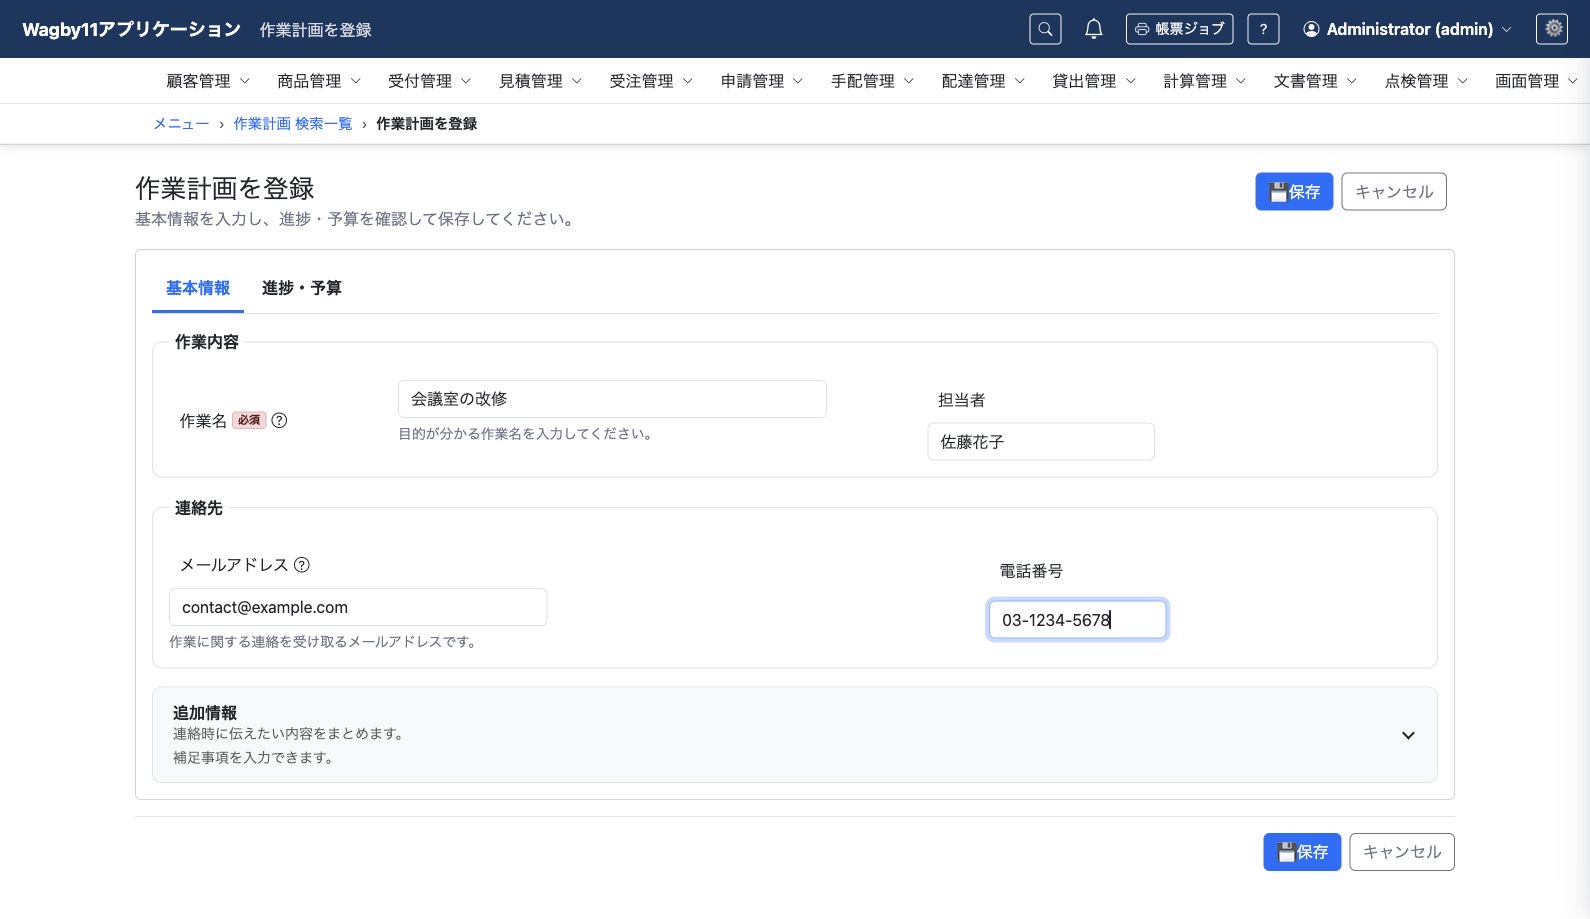Screen dimensions: 1590x919
Task: Open the 貸出管理 menu
Action: (1094, 81)
